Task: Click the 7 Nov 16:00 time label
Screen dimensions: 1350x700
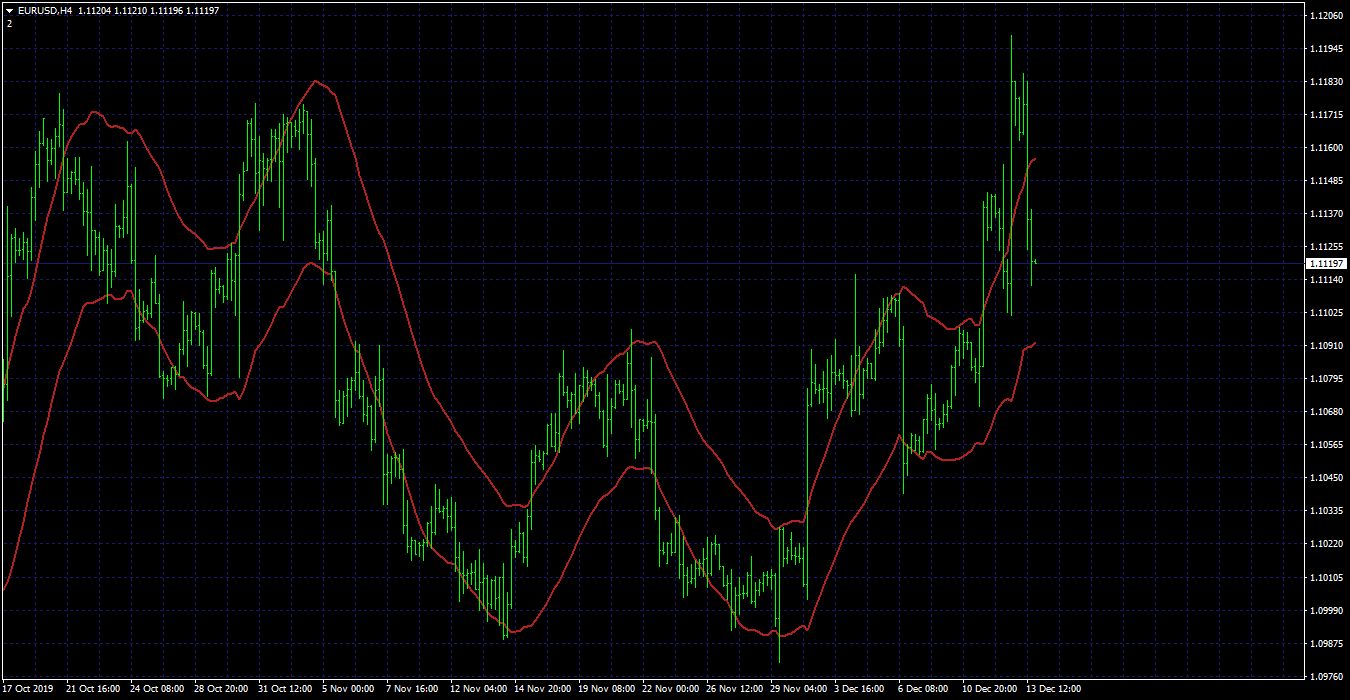Action: (x=412, y=689)
